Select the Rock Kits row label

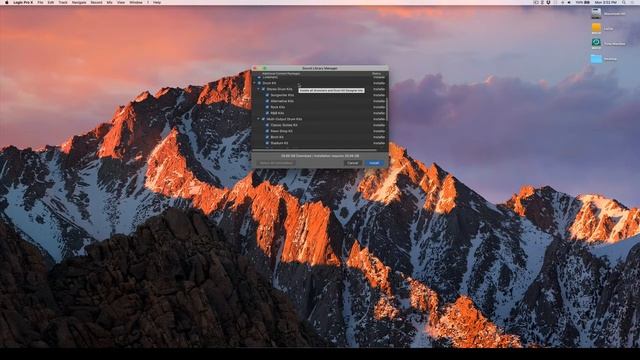pyautogui.click(x=278, y=107)
